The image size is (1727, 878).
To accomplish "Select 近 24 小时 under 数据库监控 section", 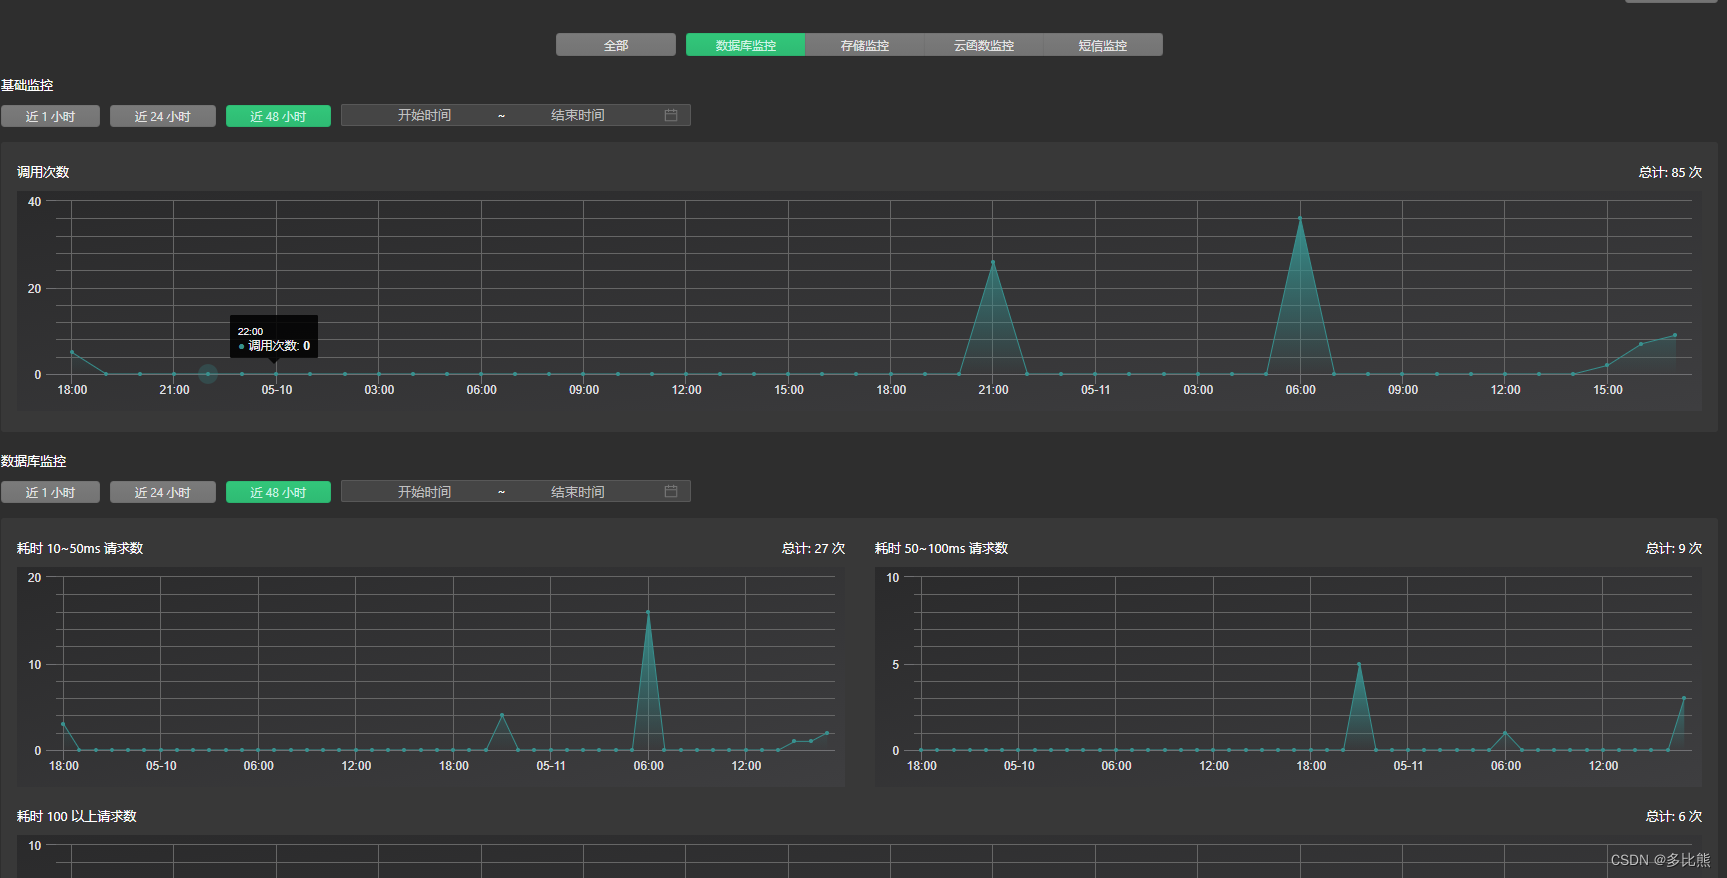I will click(162, 492).
